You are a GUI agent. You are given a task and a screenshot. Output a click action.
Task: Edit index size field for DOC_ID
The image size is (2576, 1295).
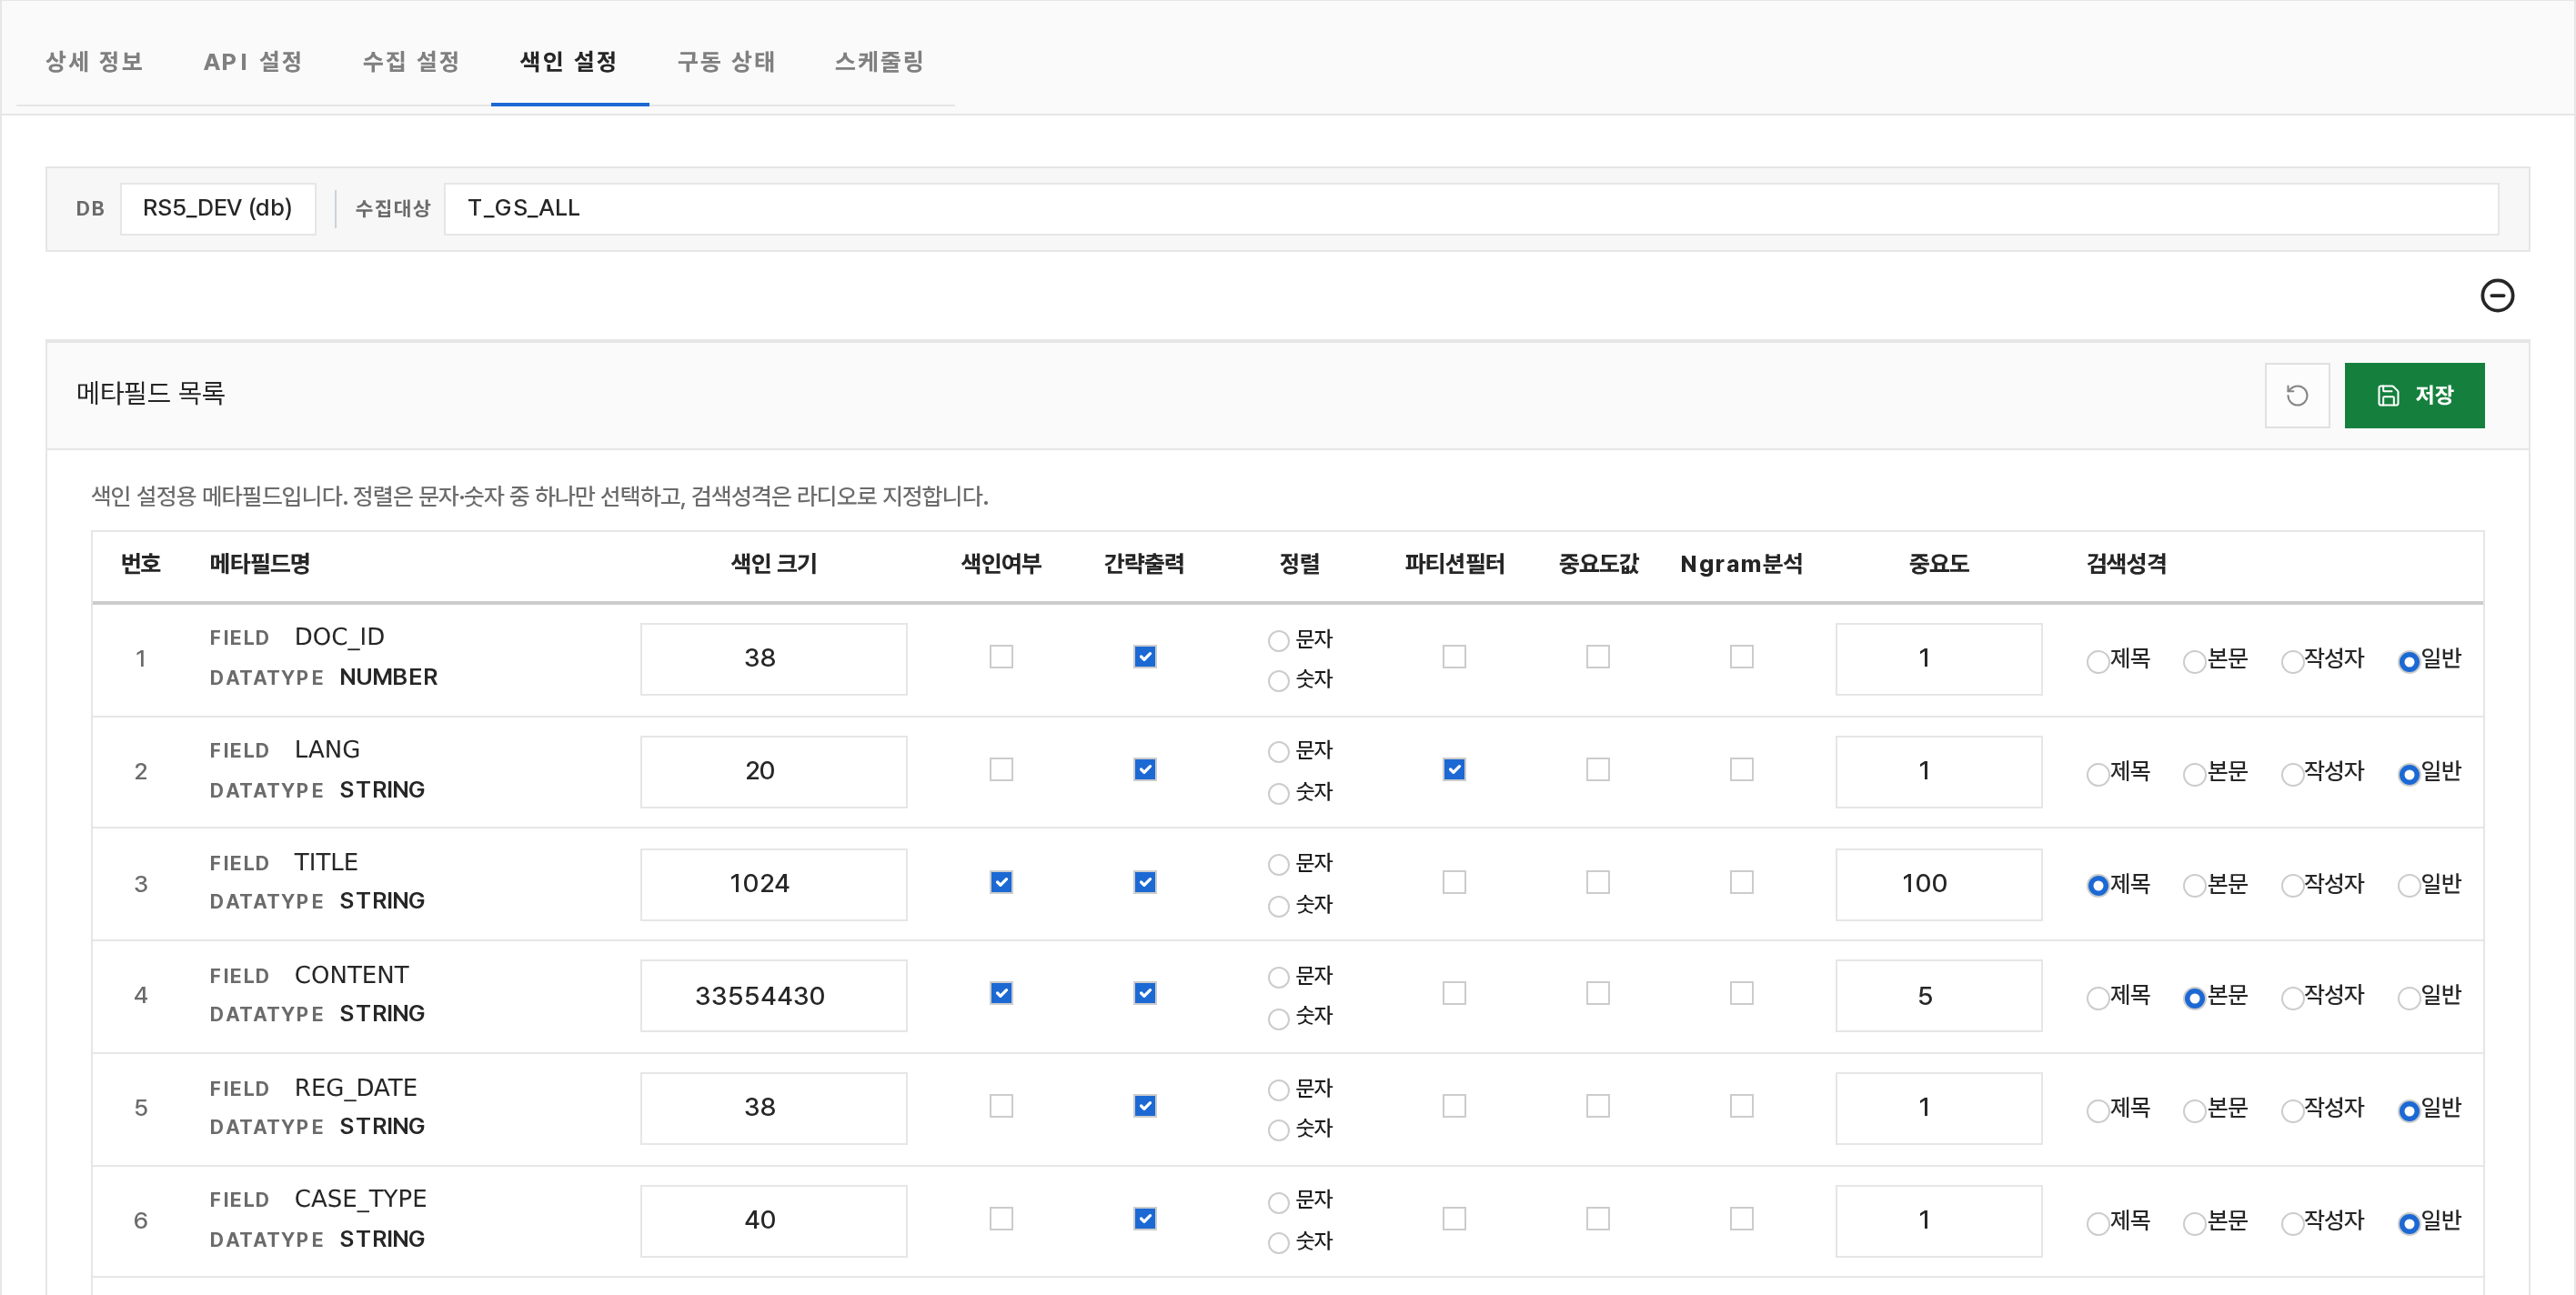pos(773,658)
